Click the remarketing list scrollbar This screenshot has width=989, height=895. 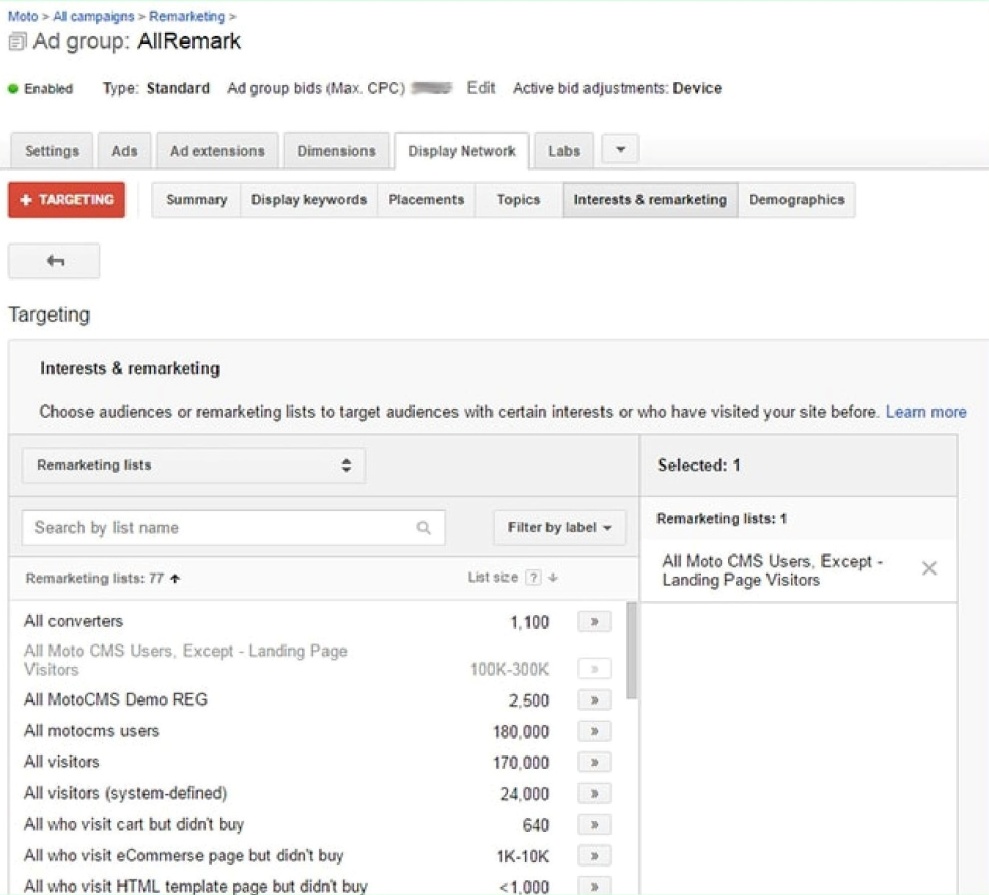631,650
